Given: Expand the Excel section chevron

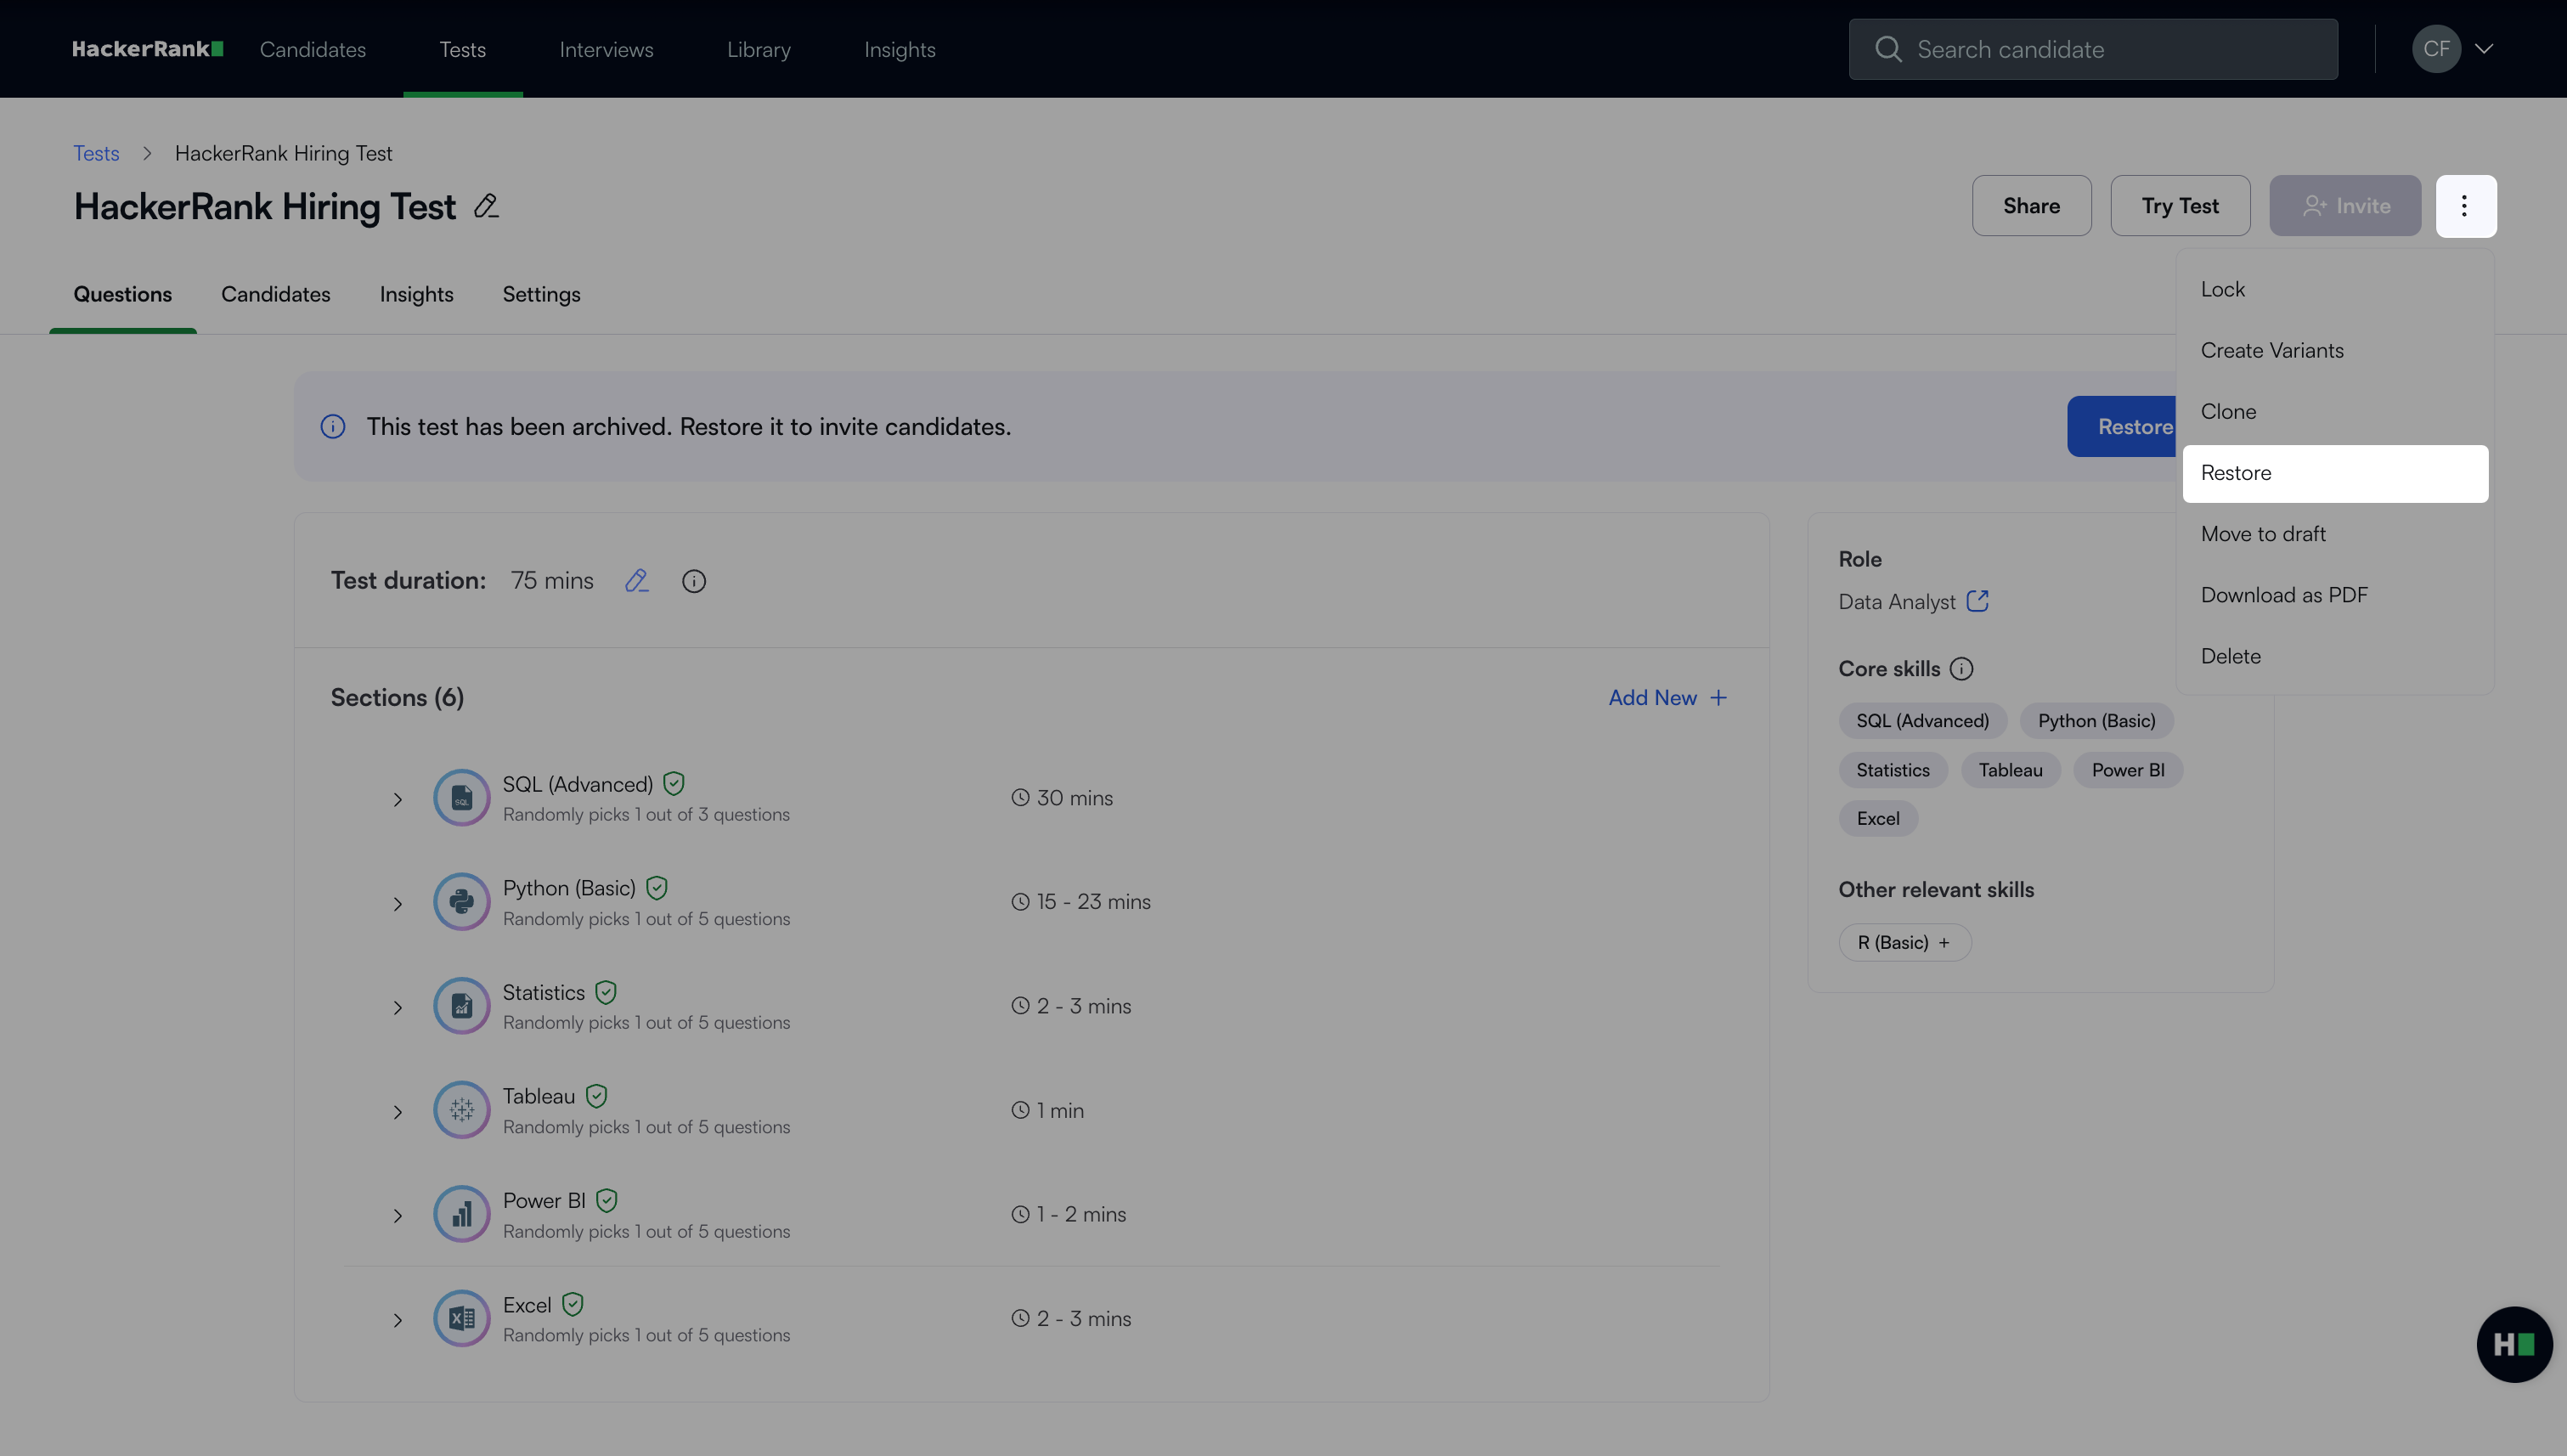Looking at the screenshot, I should tap(398, 1320).
